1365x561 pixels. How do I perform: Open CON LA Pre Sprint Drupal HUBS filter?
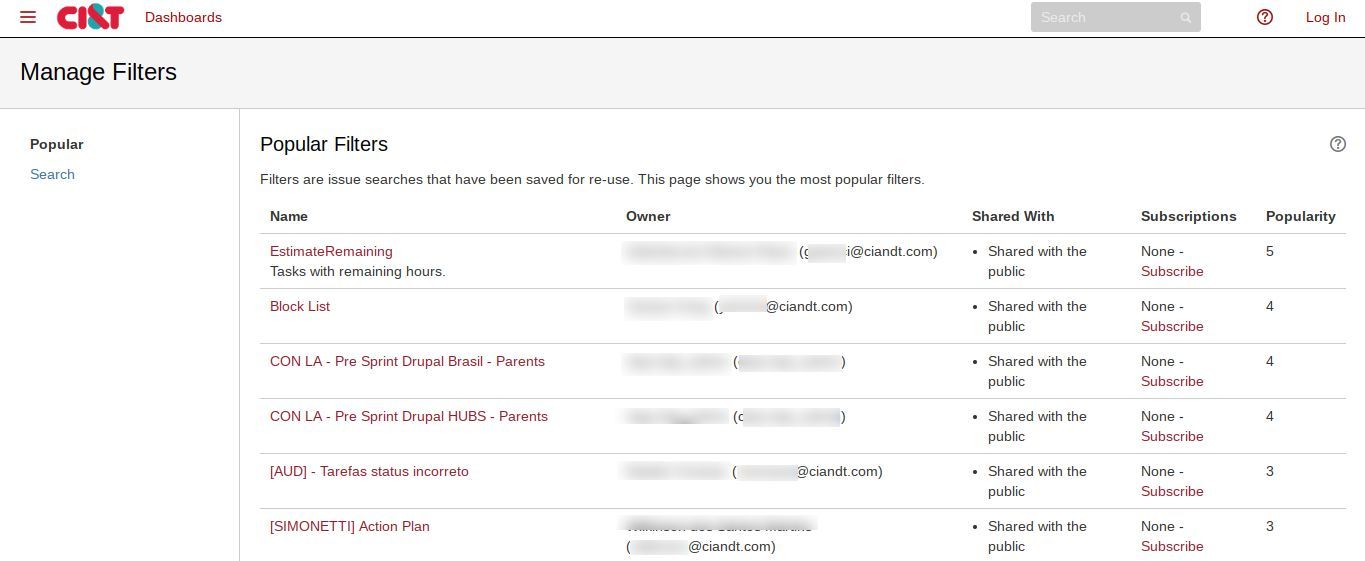[x=409, y=416]
